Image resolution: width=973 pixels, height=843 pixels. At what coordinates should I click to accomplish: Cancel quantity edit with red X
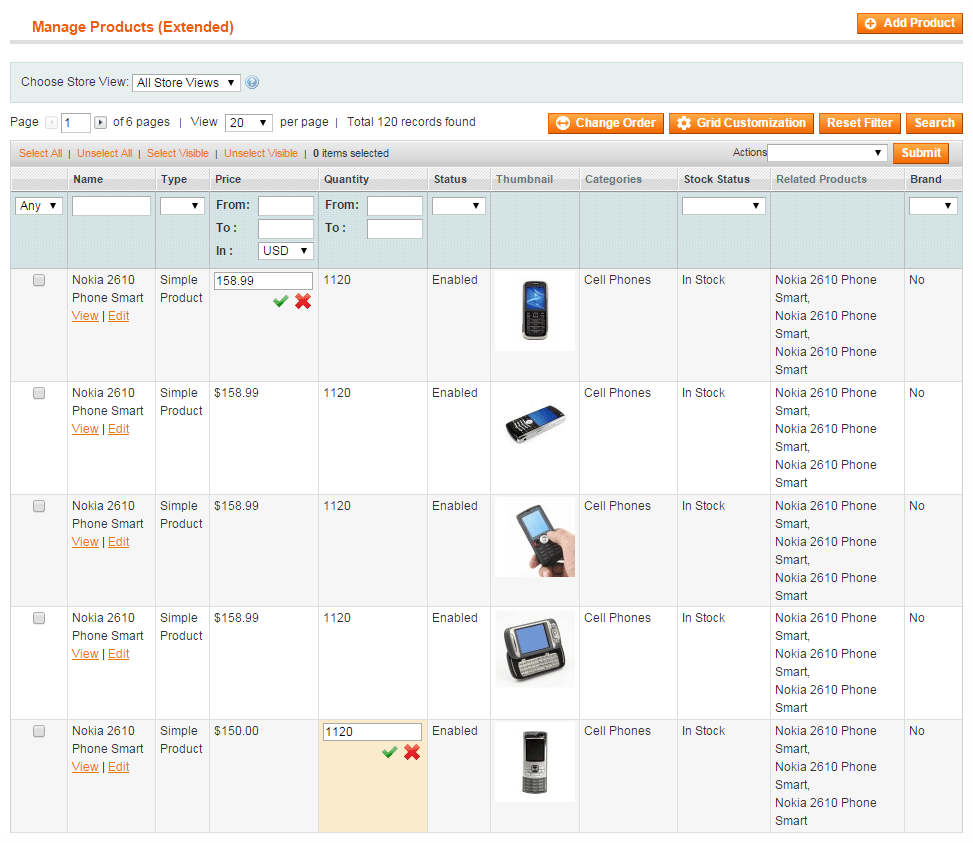(412, 752)
